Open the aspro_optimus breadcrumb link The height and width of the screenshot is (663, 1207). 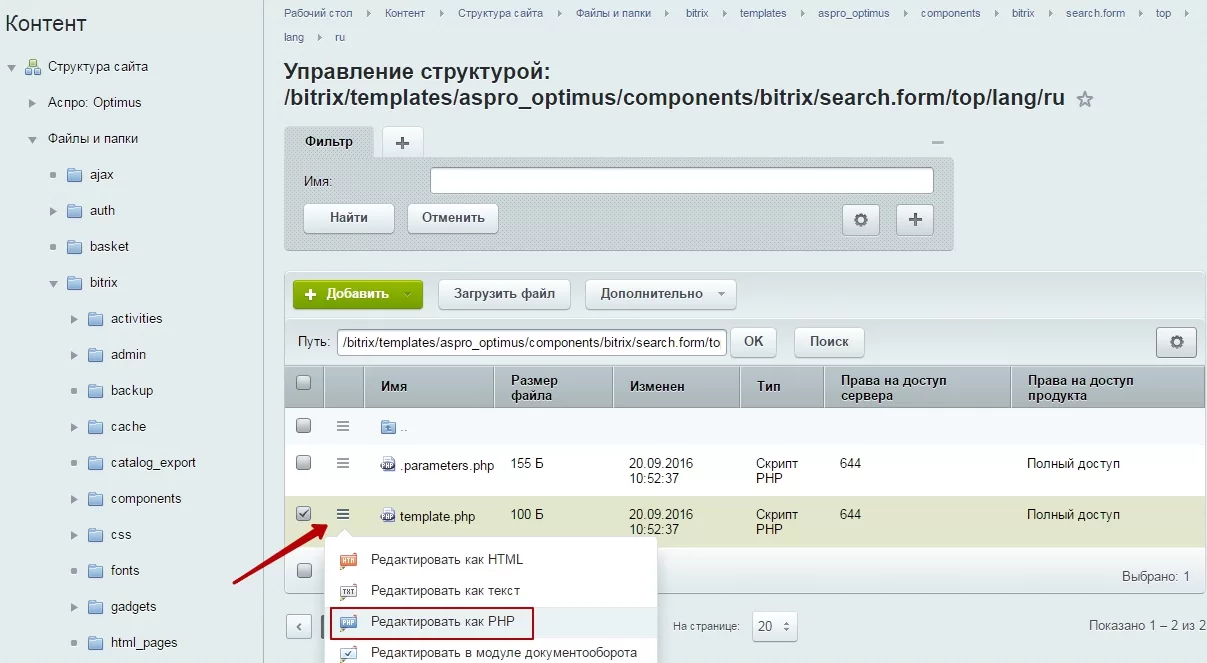853,13
